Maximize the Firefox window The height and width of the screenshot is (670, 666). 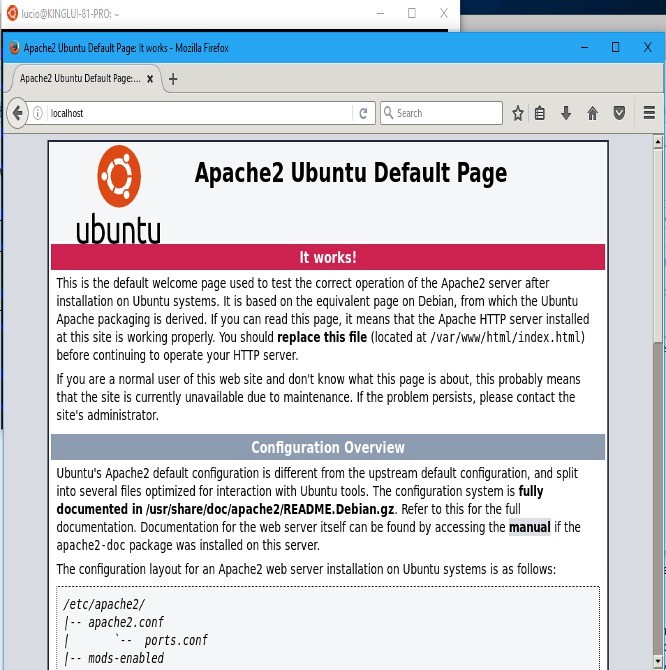(616, 47)
